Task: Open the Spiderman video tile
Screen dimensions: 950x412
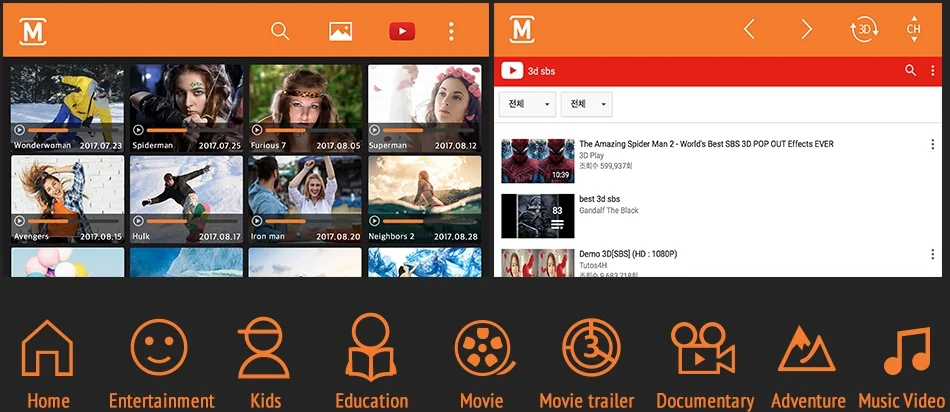Action: coord(186,108)
